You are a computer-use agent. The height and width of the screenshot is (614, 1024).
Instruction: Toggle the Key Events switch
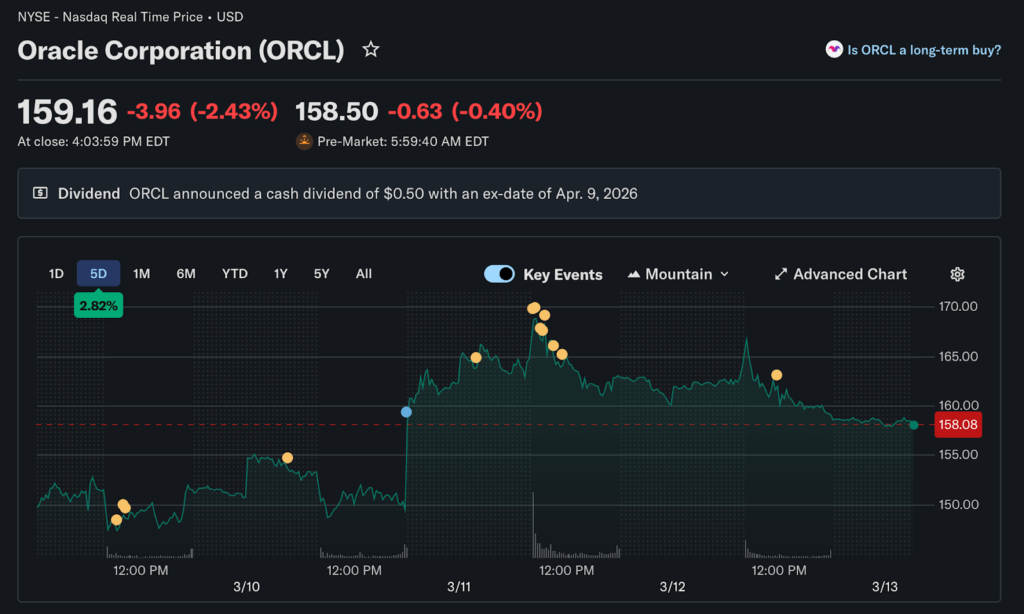click(499, 274)
